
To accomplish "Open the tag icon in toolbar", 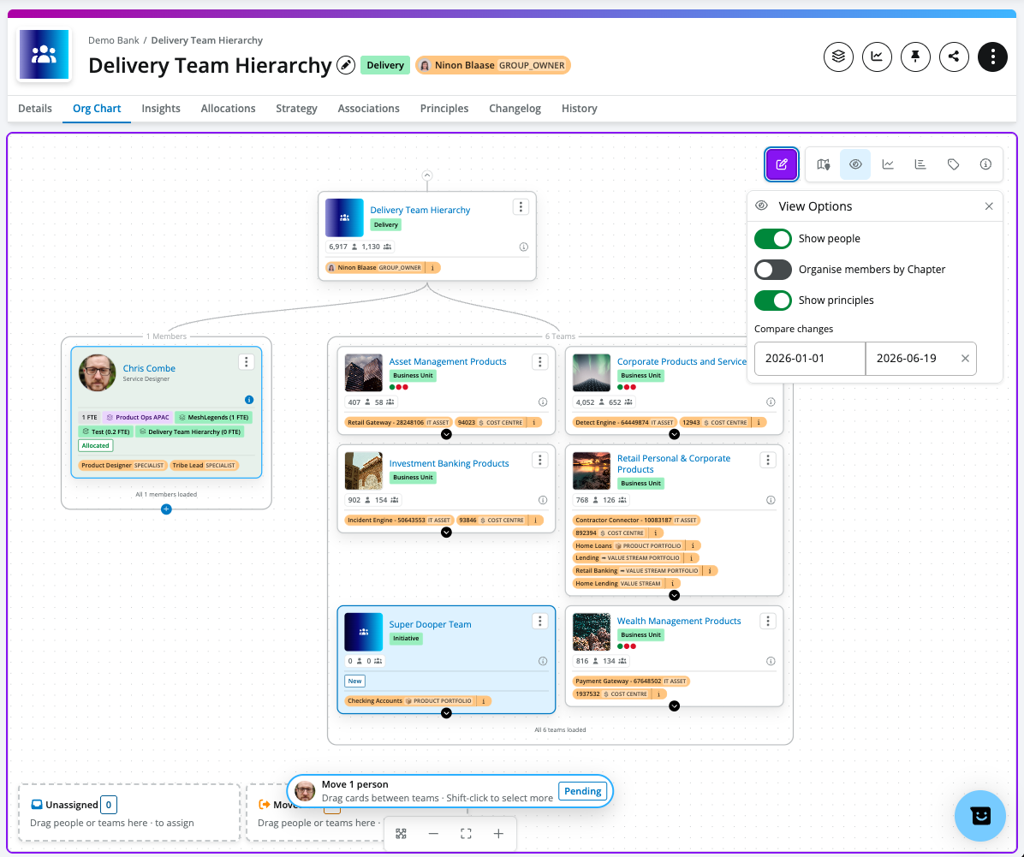I will (953, 164).
